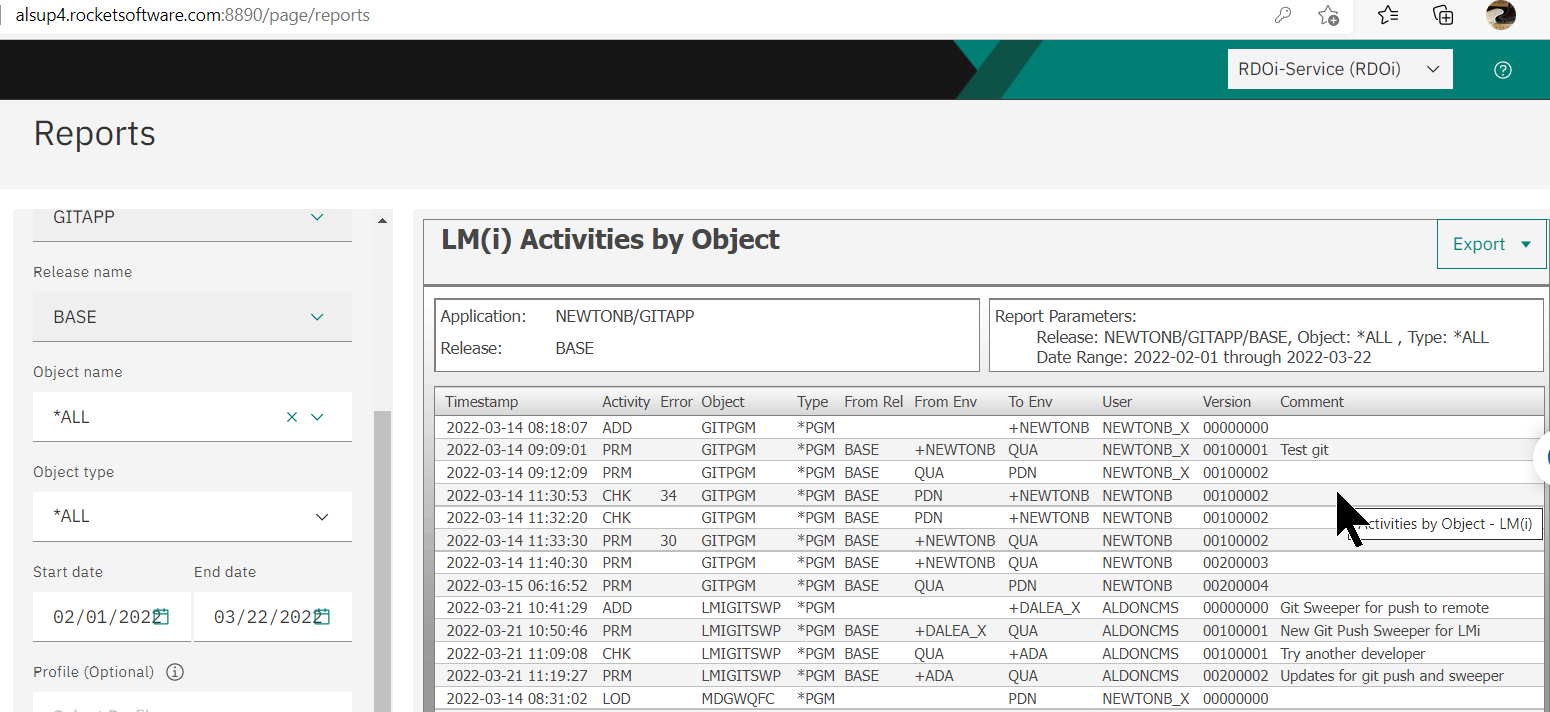Open the Object type dropdown
This screenshot has height=712, width=1550.
[321, 517]
